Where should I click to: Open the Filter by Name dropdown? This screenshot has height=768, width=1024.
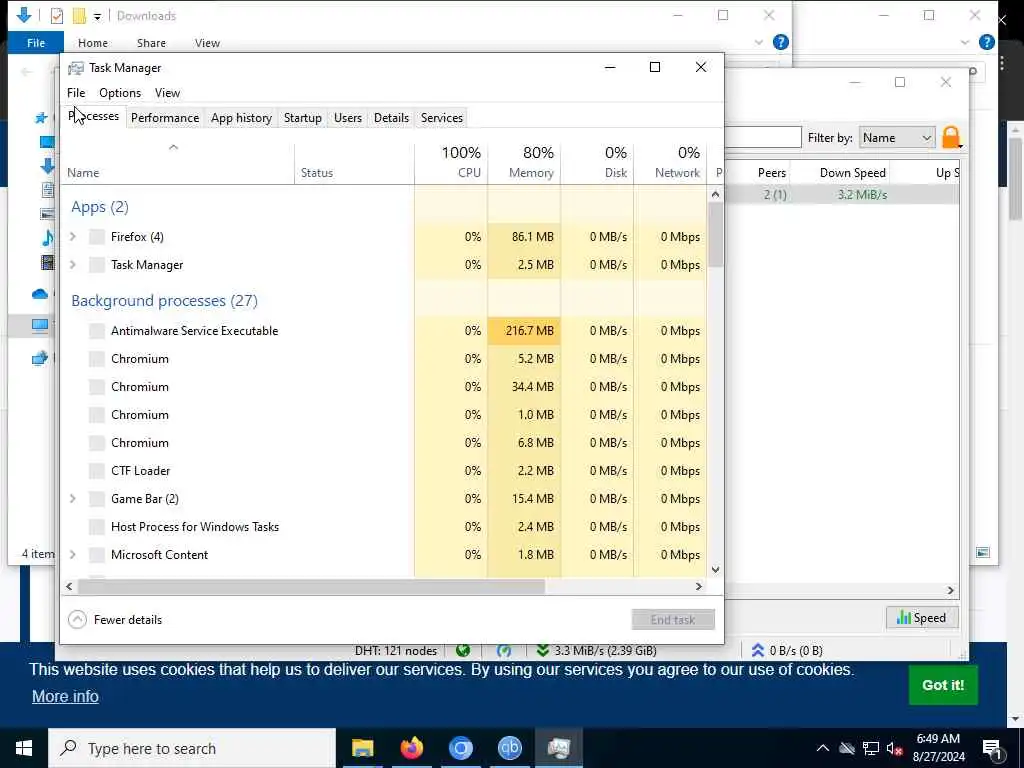[897, 138]
